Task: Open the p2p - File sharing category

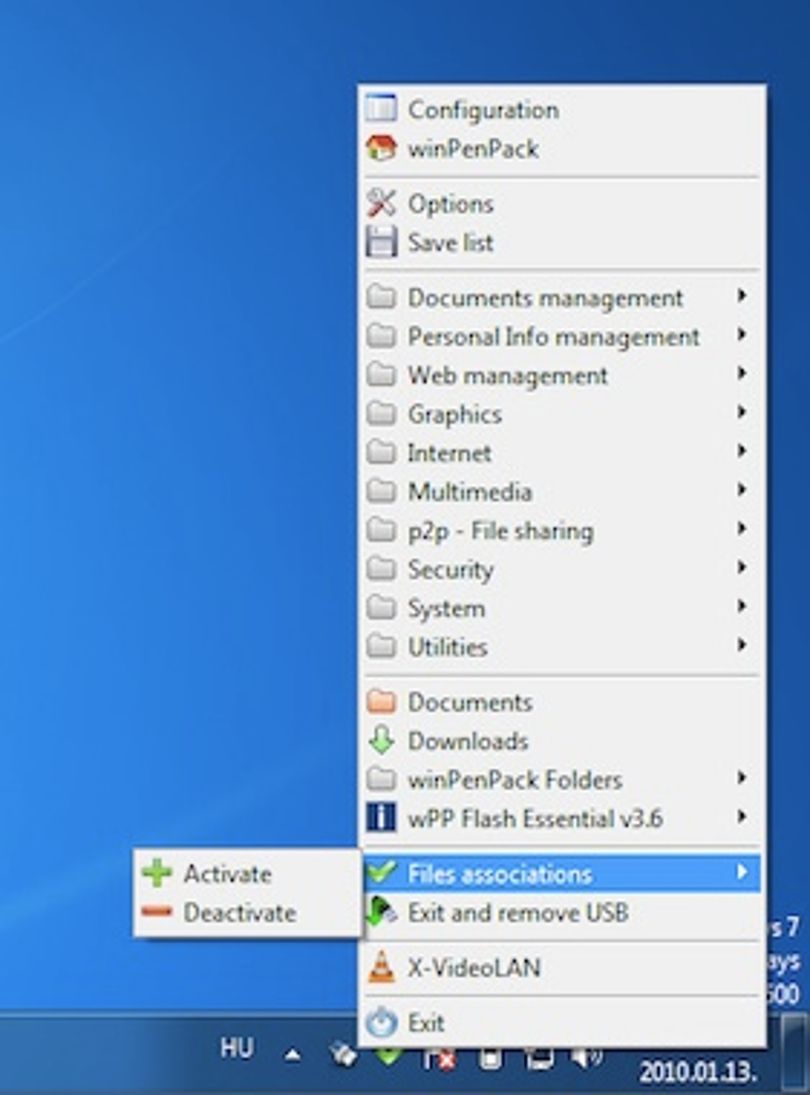Action: pyautogui.click(x=561, y=531)
